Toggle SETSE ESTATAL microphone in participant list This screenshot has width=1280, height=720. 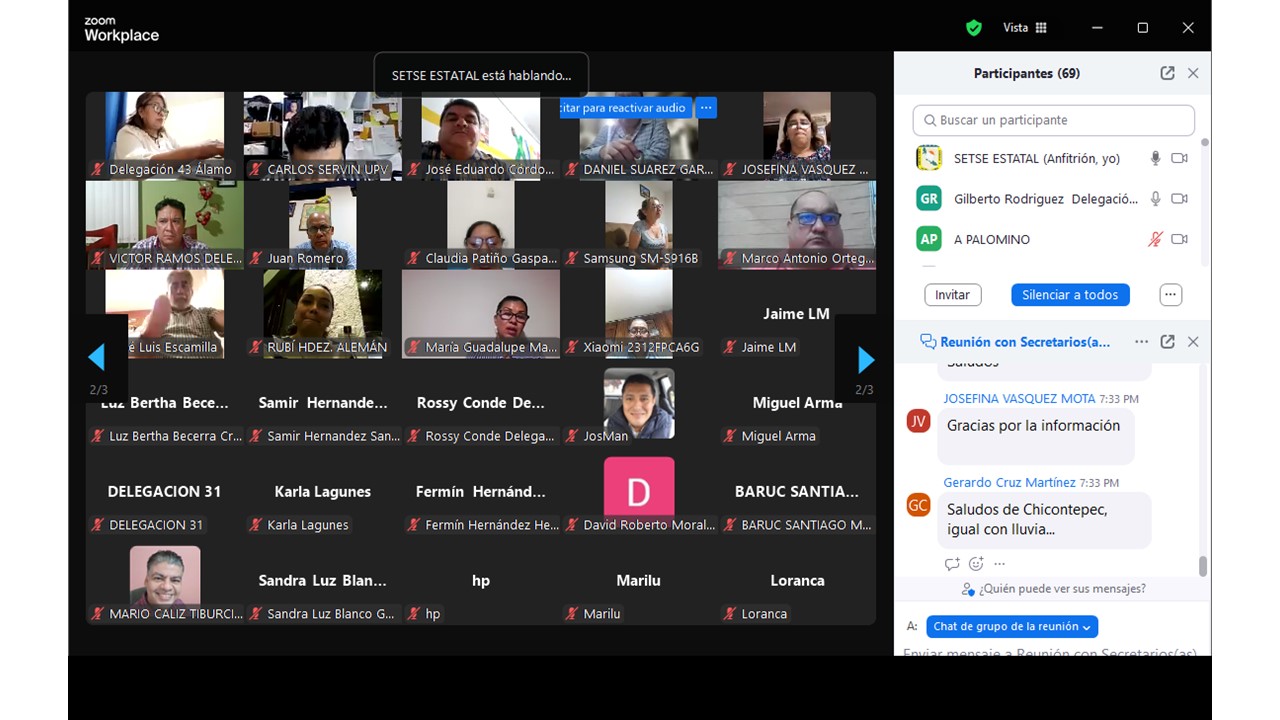pos(1155,158)
